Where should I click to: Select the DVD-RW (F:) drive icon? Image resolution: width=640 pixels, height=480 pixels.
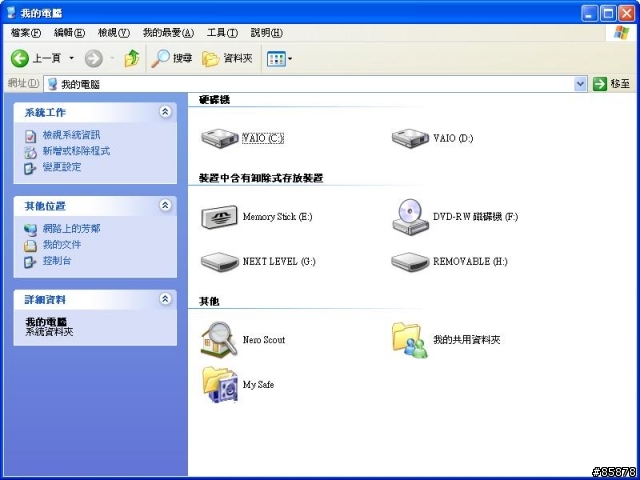coord(410,217)
